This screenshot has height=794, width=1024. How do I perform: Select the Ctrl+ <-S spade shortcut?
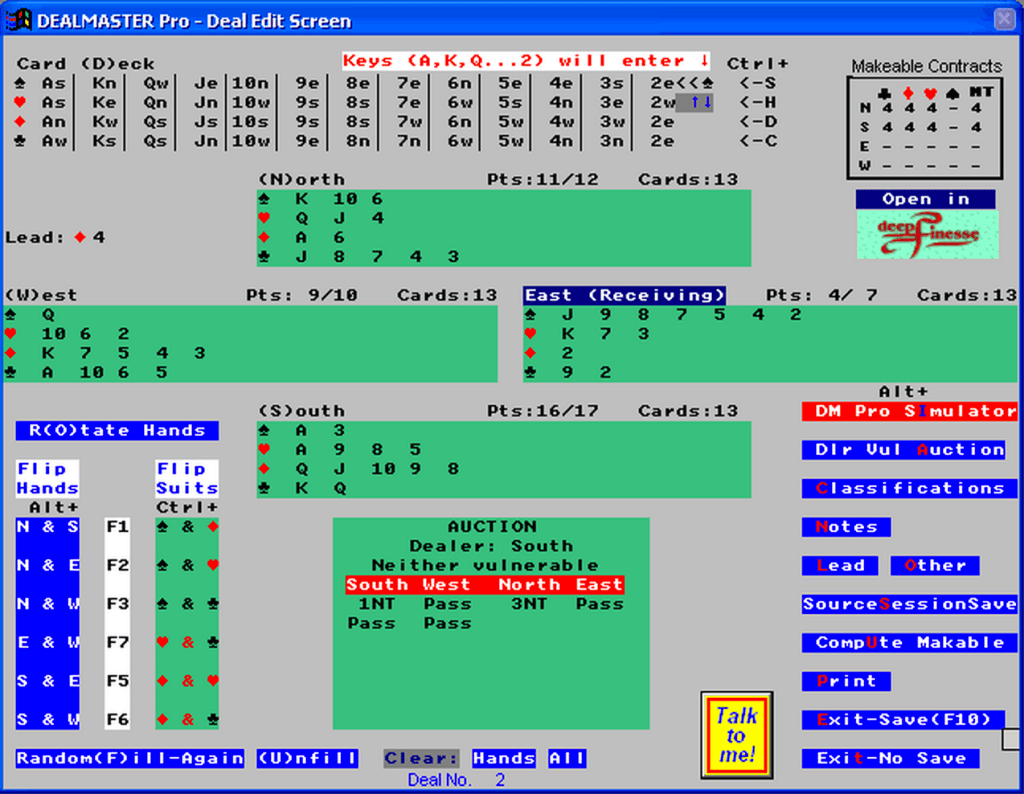(x=758, y=84)
